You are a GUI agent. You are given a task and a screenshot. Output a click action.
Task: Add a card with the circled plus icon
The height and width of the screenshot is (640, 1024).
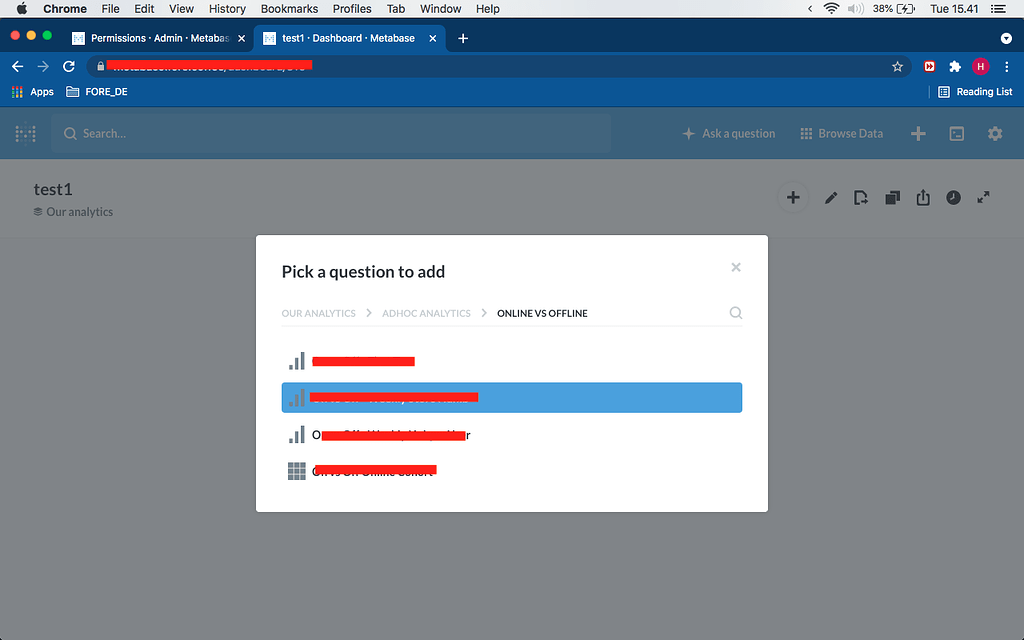pyautogui.click(x=793, y=197)
